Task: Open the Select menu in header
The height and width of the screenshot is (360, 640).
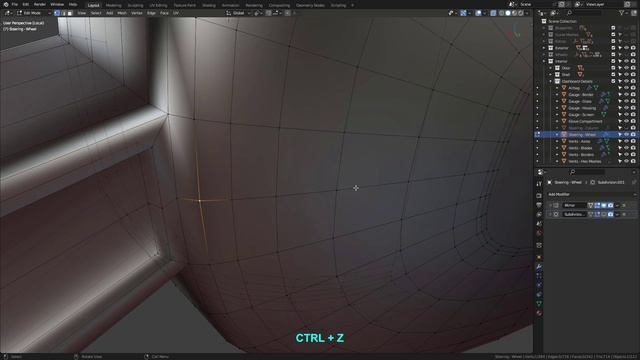Action: [x=96, y=13]
